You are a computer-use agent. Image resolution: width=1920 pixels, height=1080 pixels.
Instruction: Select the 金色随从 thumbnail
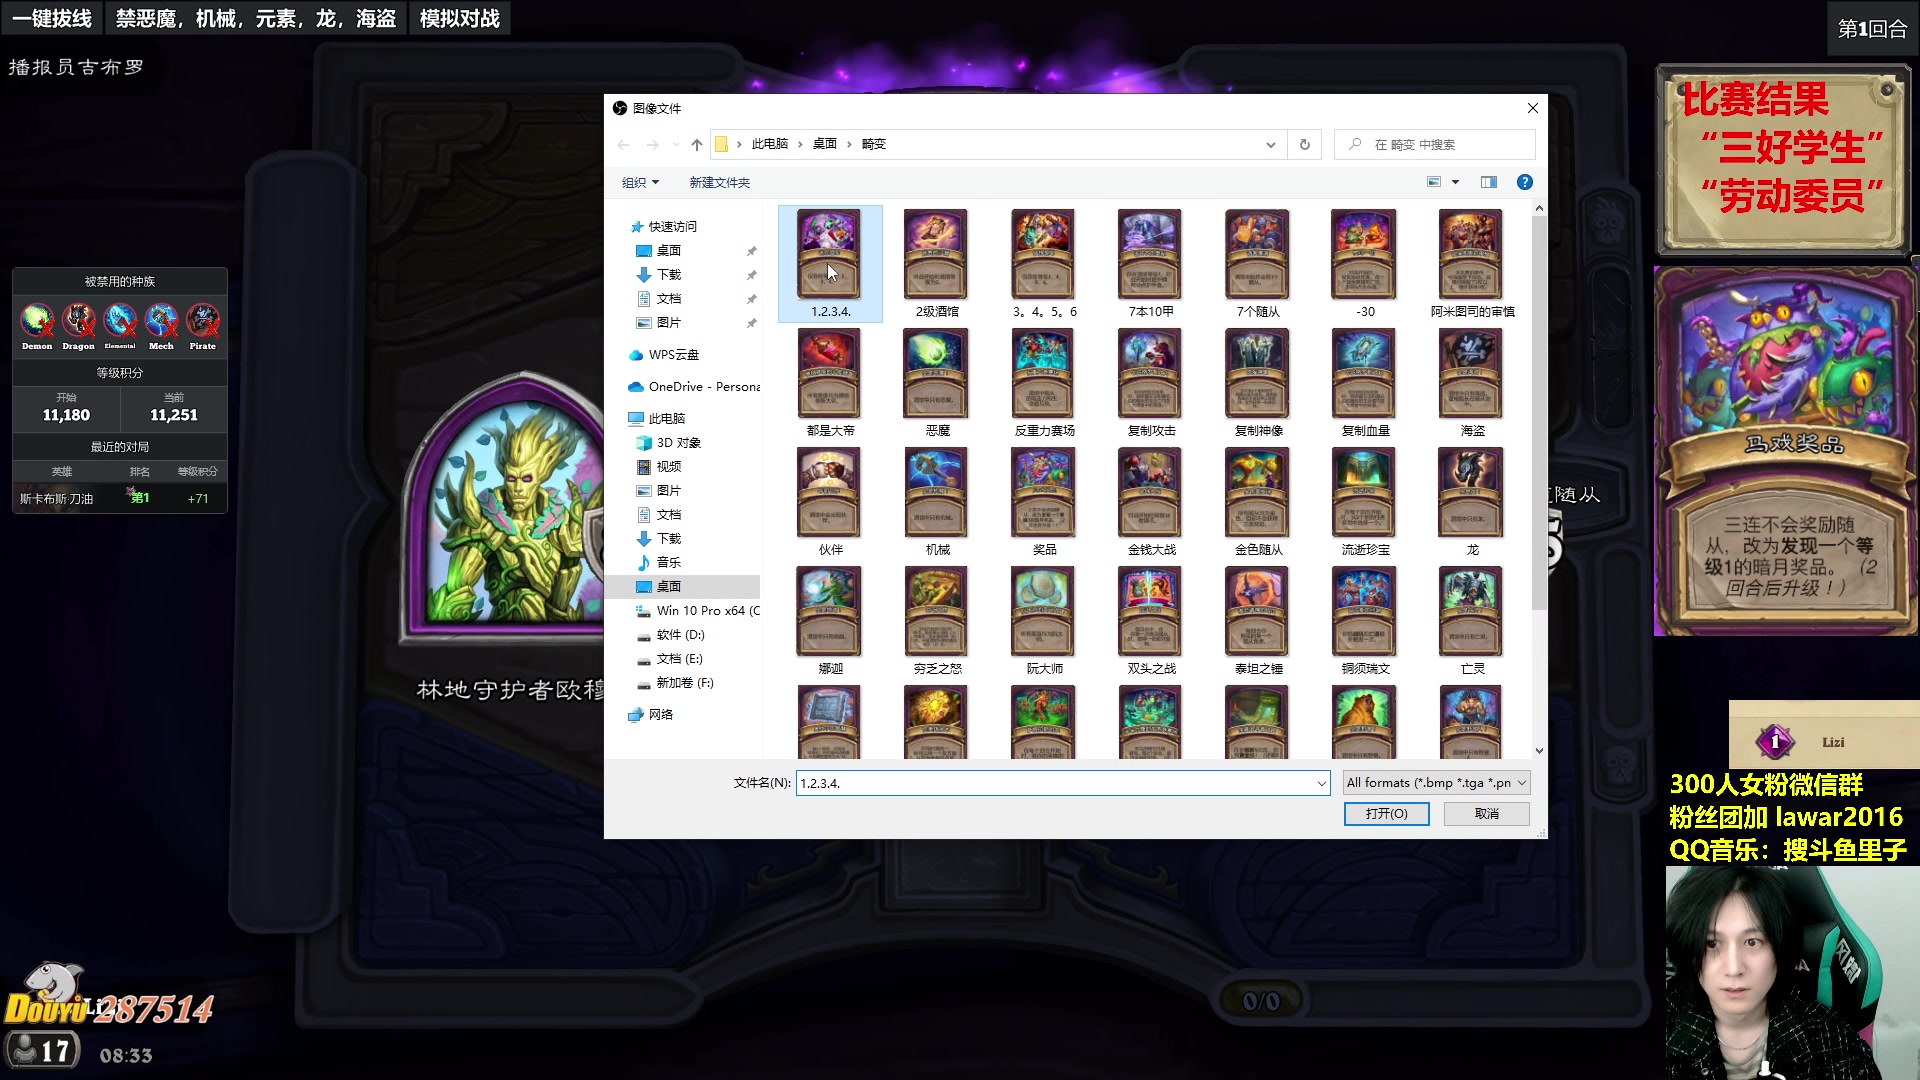click(x=1258, y=501)
